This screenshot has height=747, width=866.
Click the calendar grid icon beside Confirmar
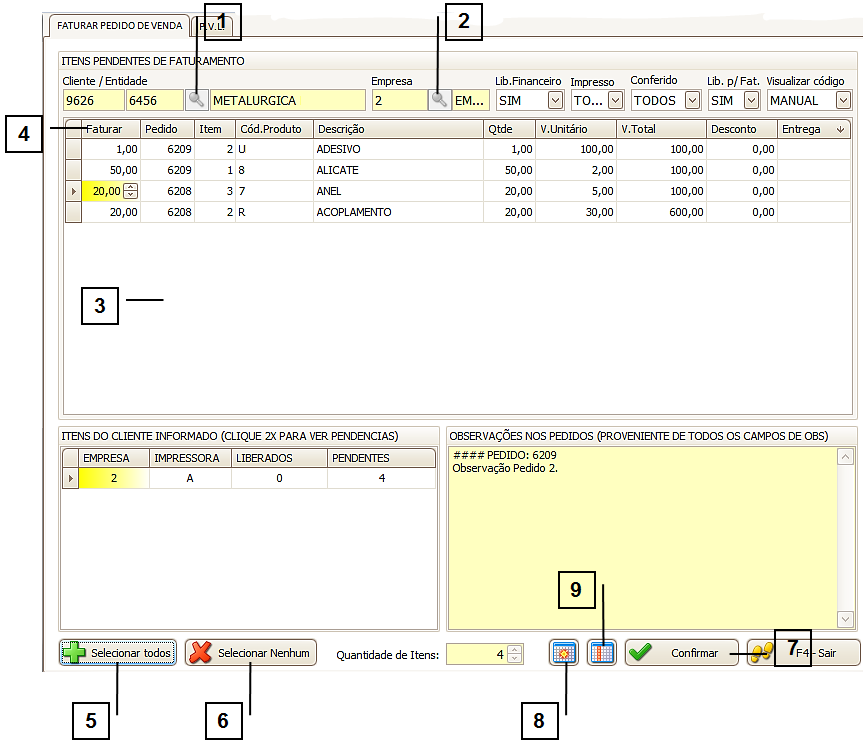tap(601, 653)
